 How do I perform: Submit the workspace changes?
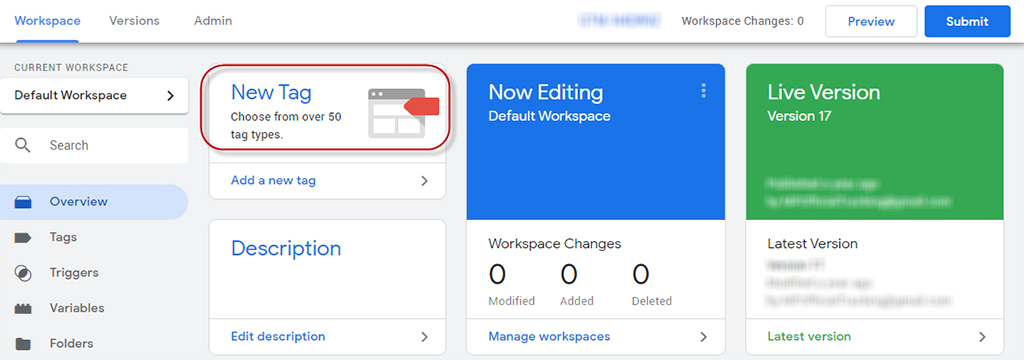point(967,22)
